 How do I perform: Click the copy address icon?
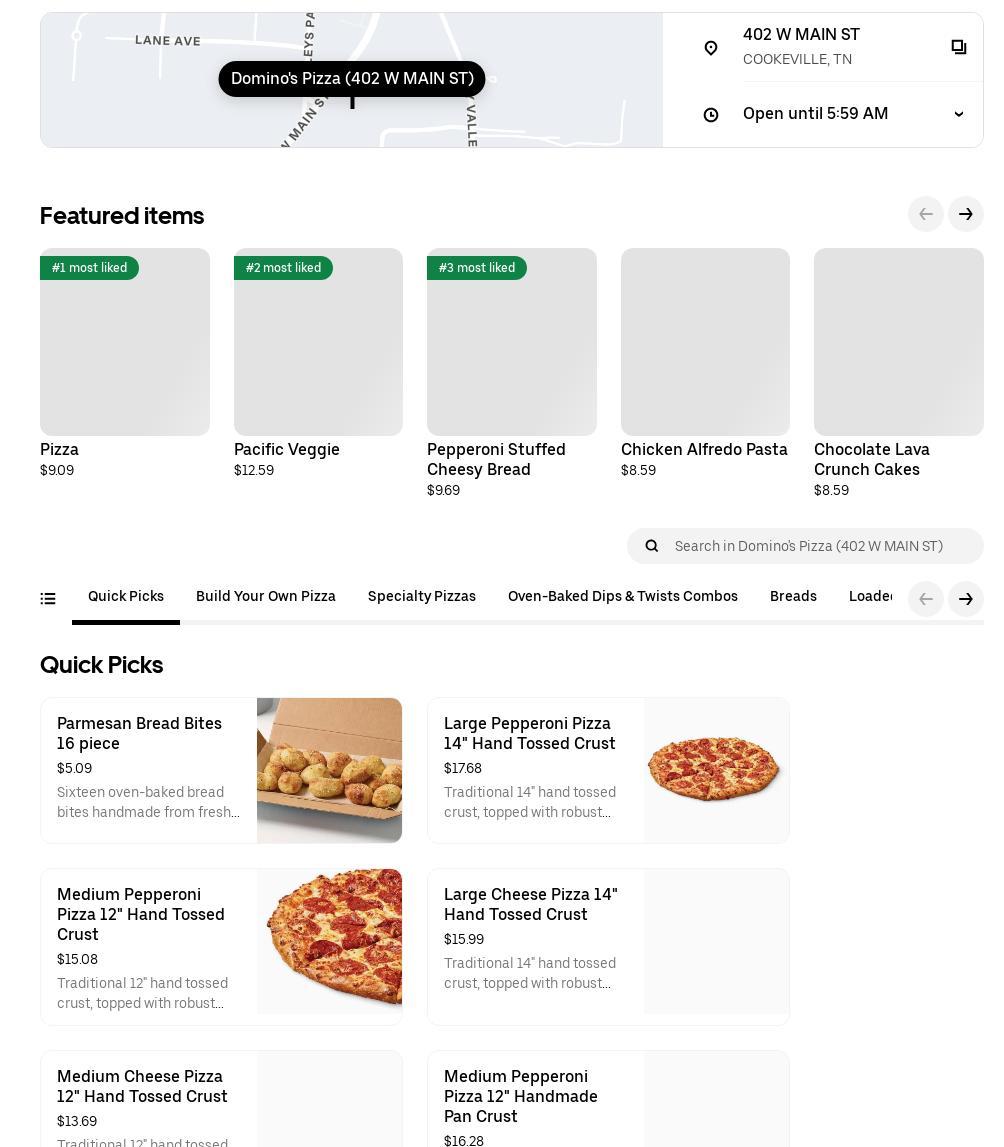click(958, 47)
